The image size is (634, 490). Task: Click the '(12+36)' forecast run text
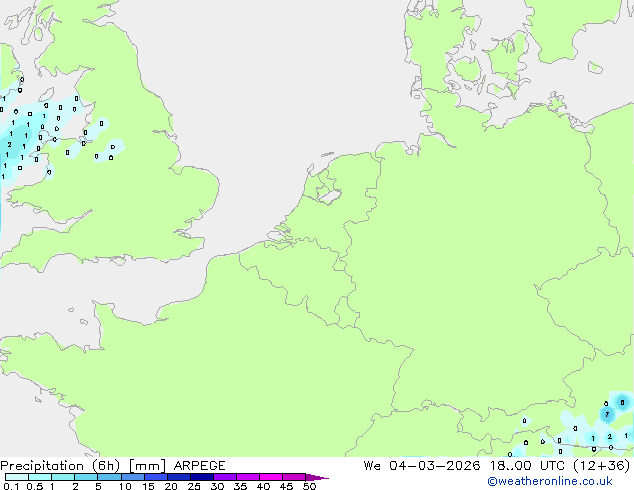(602, 466)
